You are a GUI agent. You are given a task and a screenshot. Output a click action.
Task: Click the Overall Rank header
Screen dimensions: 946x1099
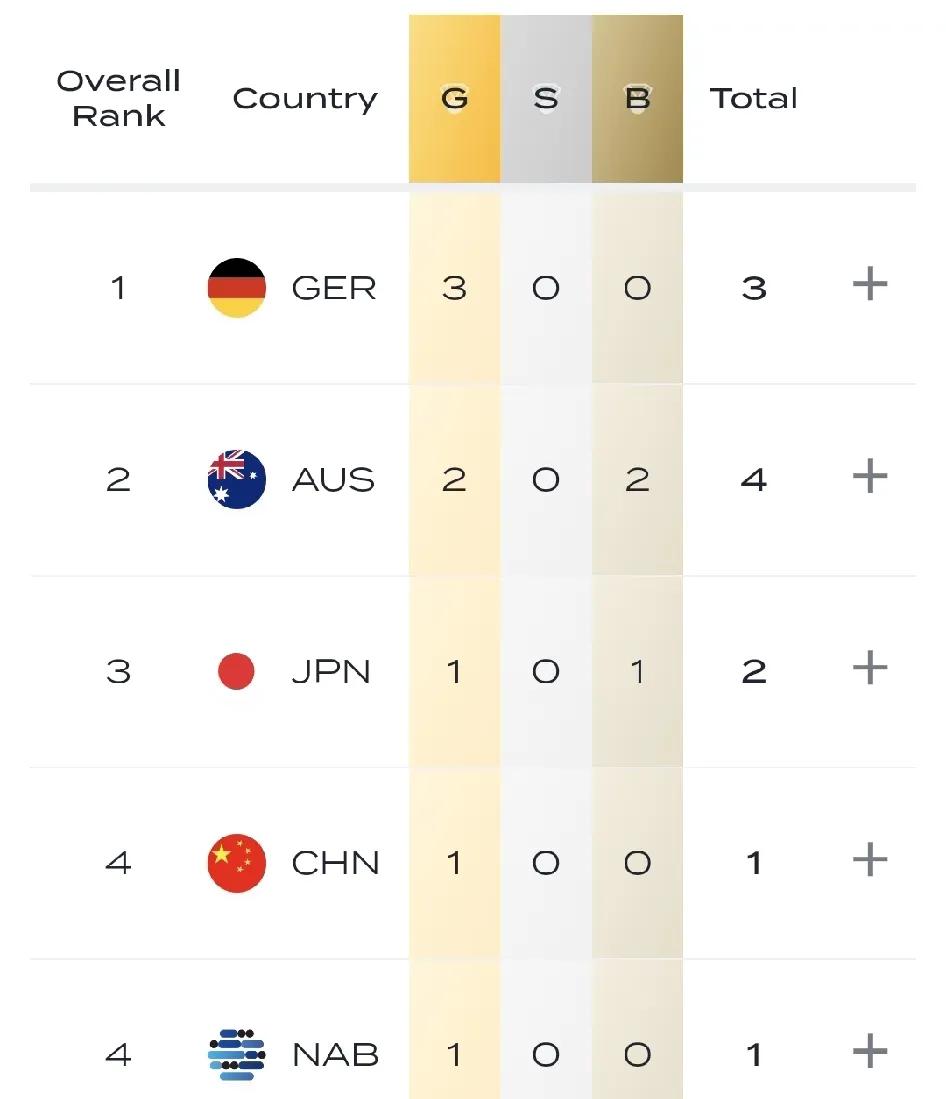(x=118, y=98)
